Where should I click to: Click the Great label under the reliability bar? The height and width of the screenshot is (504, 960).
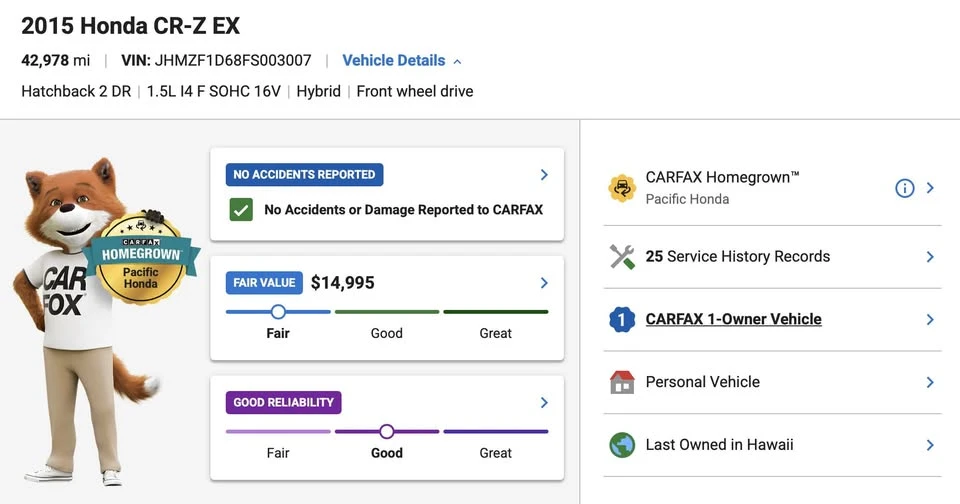click(495, 453)
